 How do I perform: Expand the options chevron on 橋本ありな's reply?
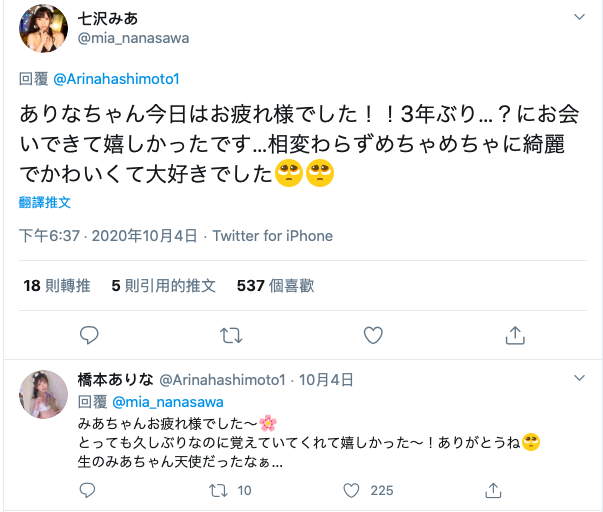point(580,379)
